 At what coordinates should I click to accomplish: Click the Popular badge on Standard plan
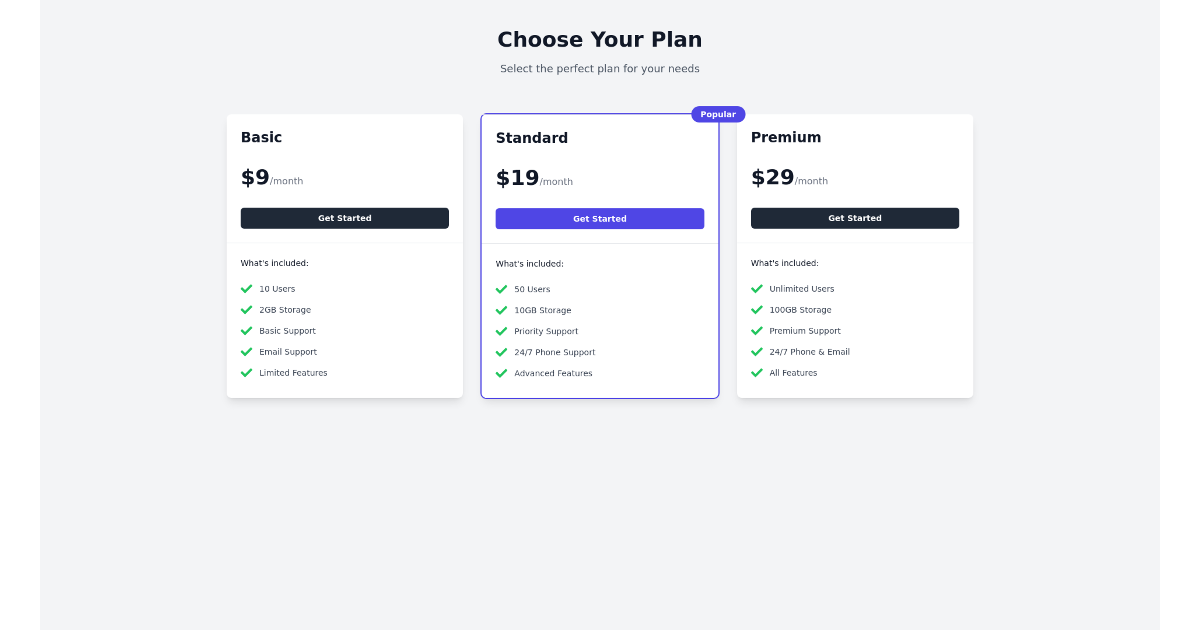pyautogui.click(x=718, y=114)
